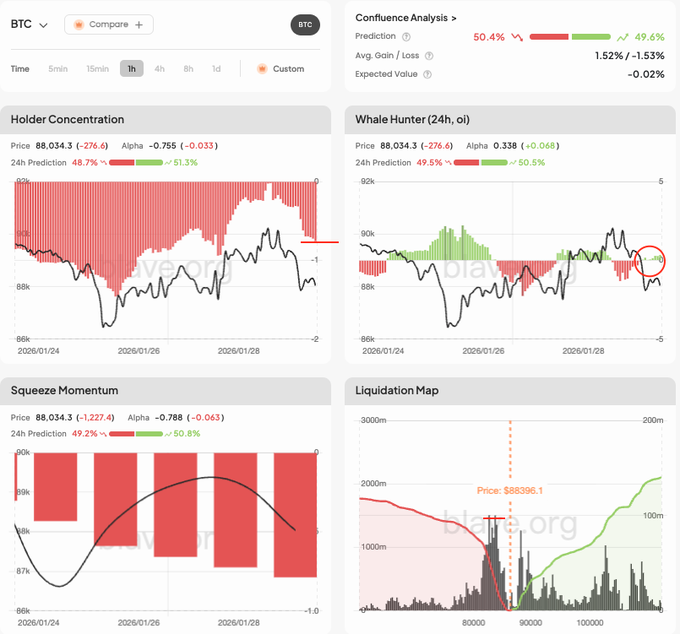This screenshot has height=634, width=680.
Task: Click the Expected Value -0.02% figure
Action: [646, 75]
